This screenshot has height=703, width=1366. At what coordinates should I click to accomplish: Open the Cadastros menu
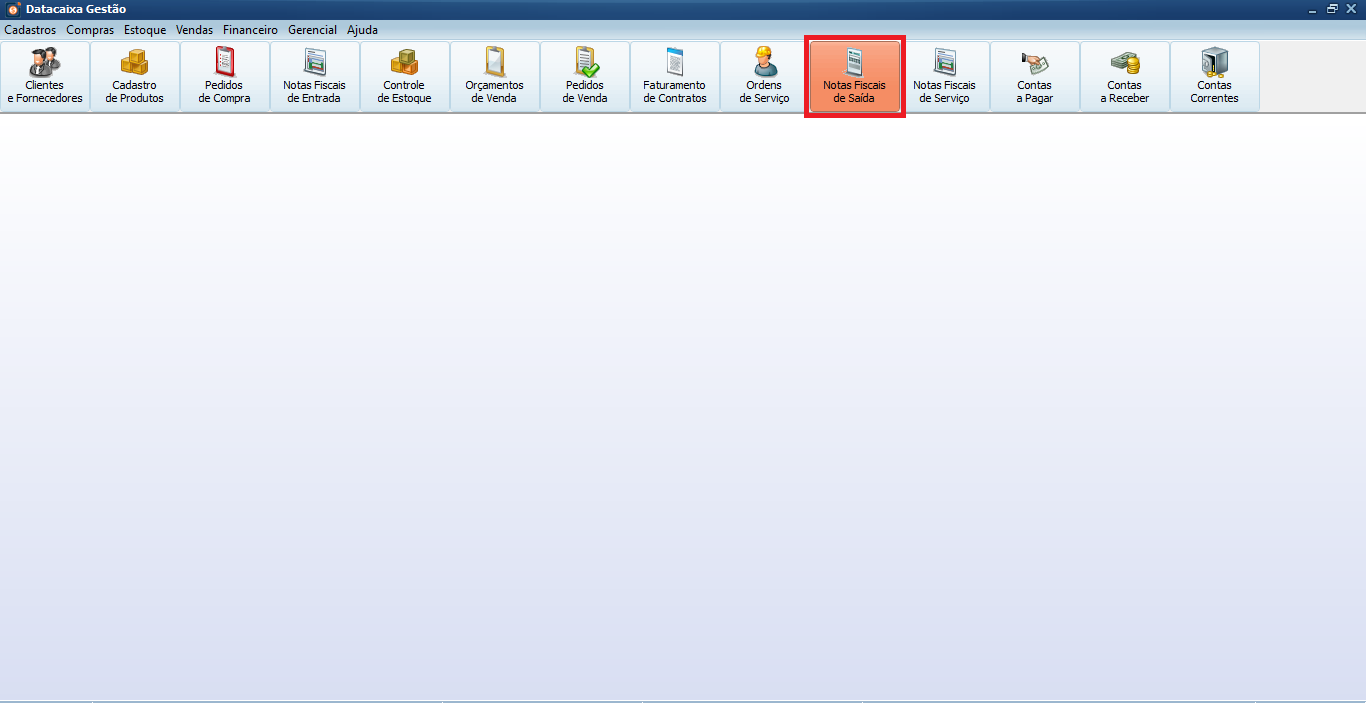[30, 30]
